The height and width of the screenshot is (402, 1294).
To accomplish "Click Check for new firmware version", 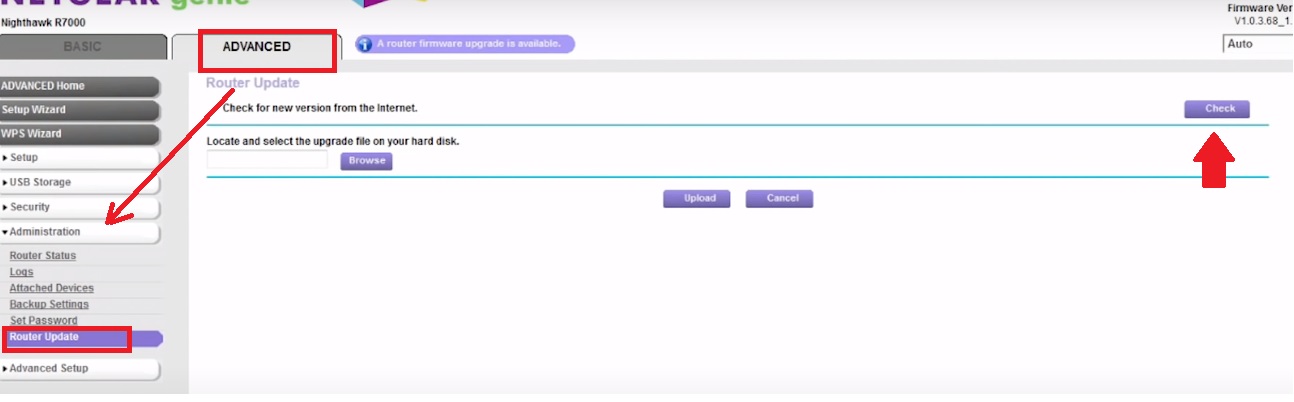I will (x=1217, y=109).
